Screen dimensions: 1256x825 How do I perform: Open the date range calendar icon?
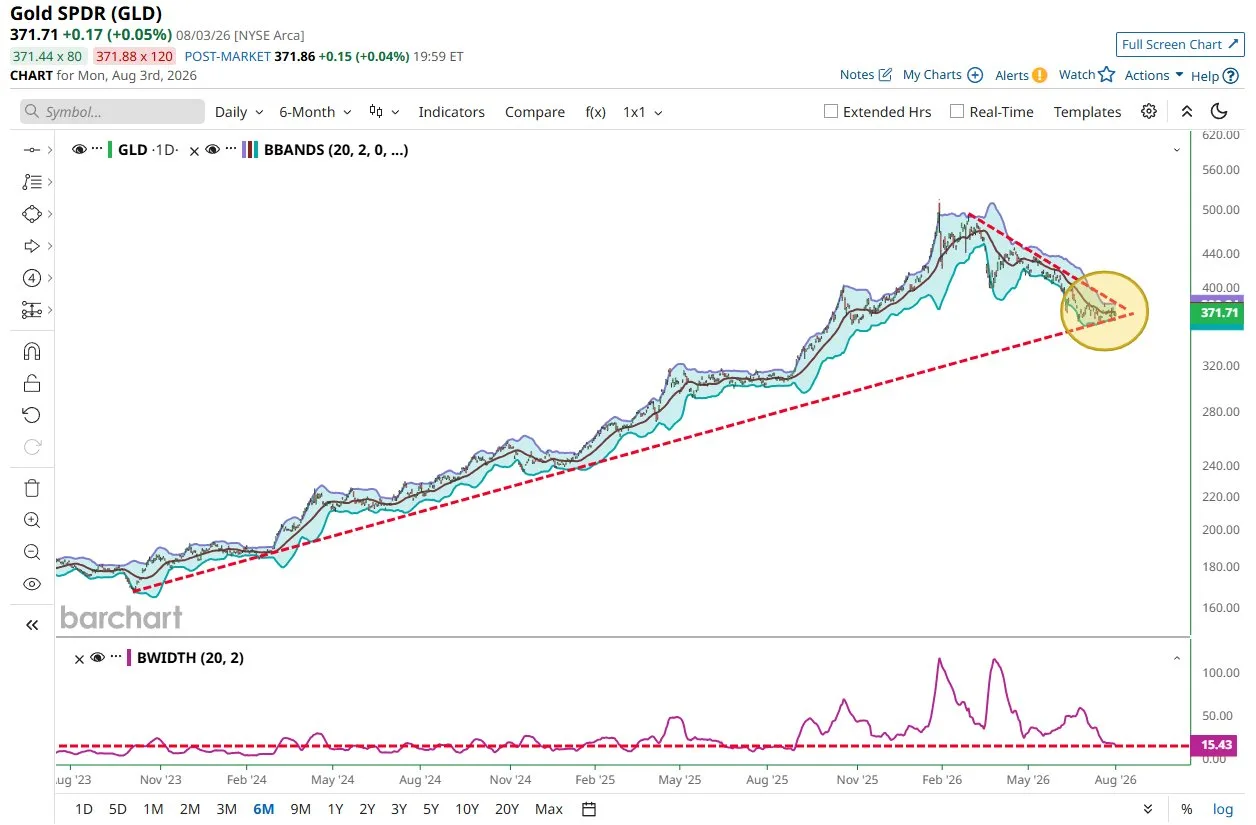click(x=589, y=809)
